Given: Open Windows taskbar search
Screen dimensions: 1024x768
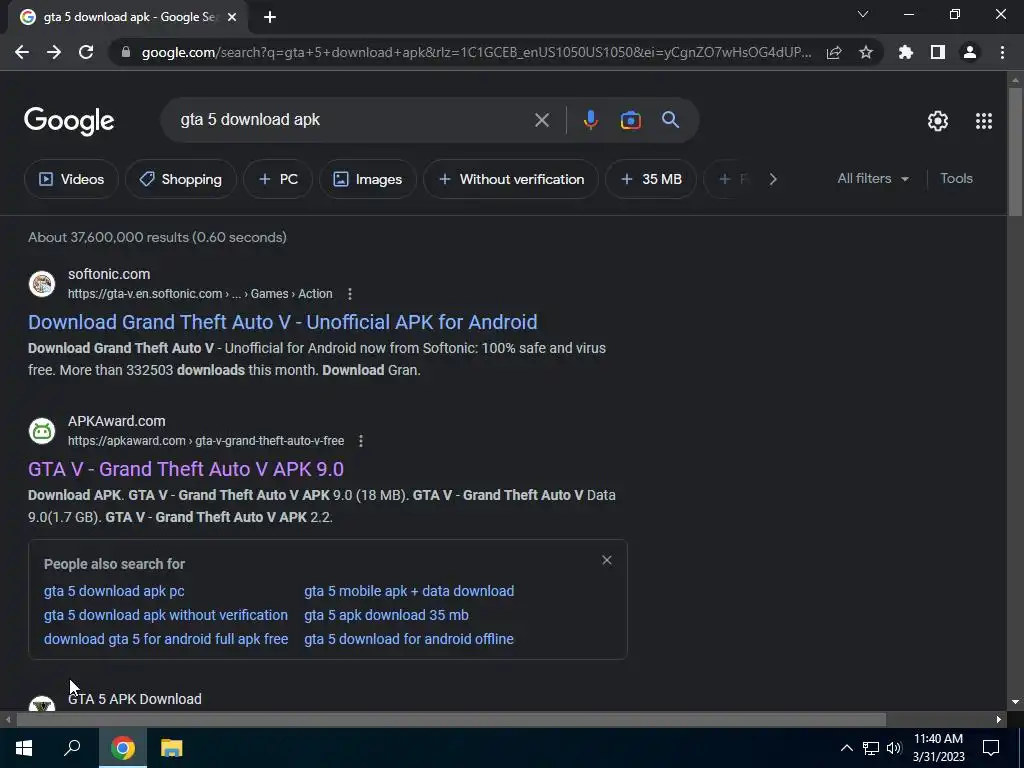Looking at the screenshot, I should pos(72,748).
